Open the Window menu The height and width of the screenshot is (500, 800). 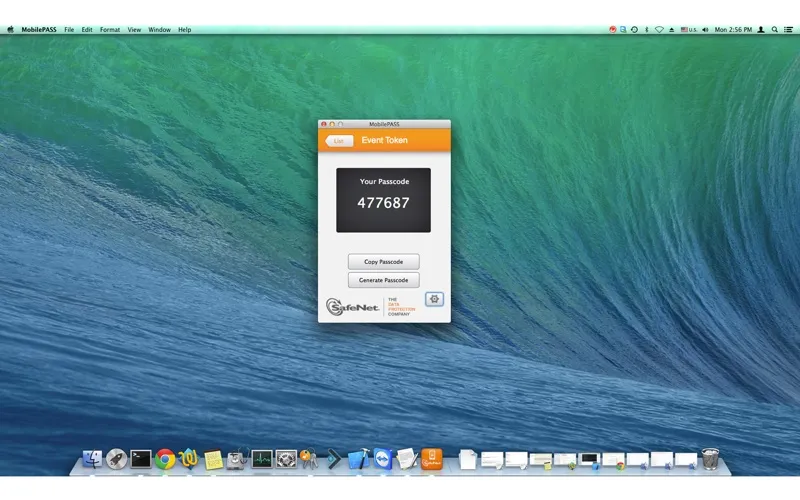[x=159, y=30]
